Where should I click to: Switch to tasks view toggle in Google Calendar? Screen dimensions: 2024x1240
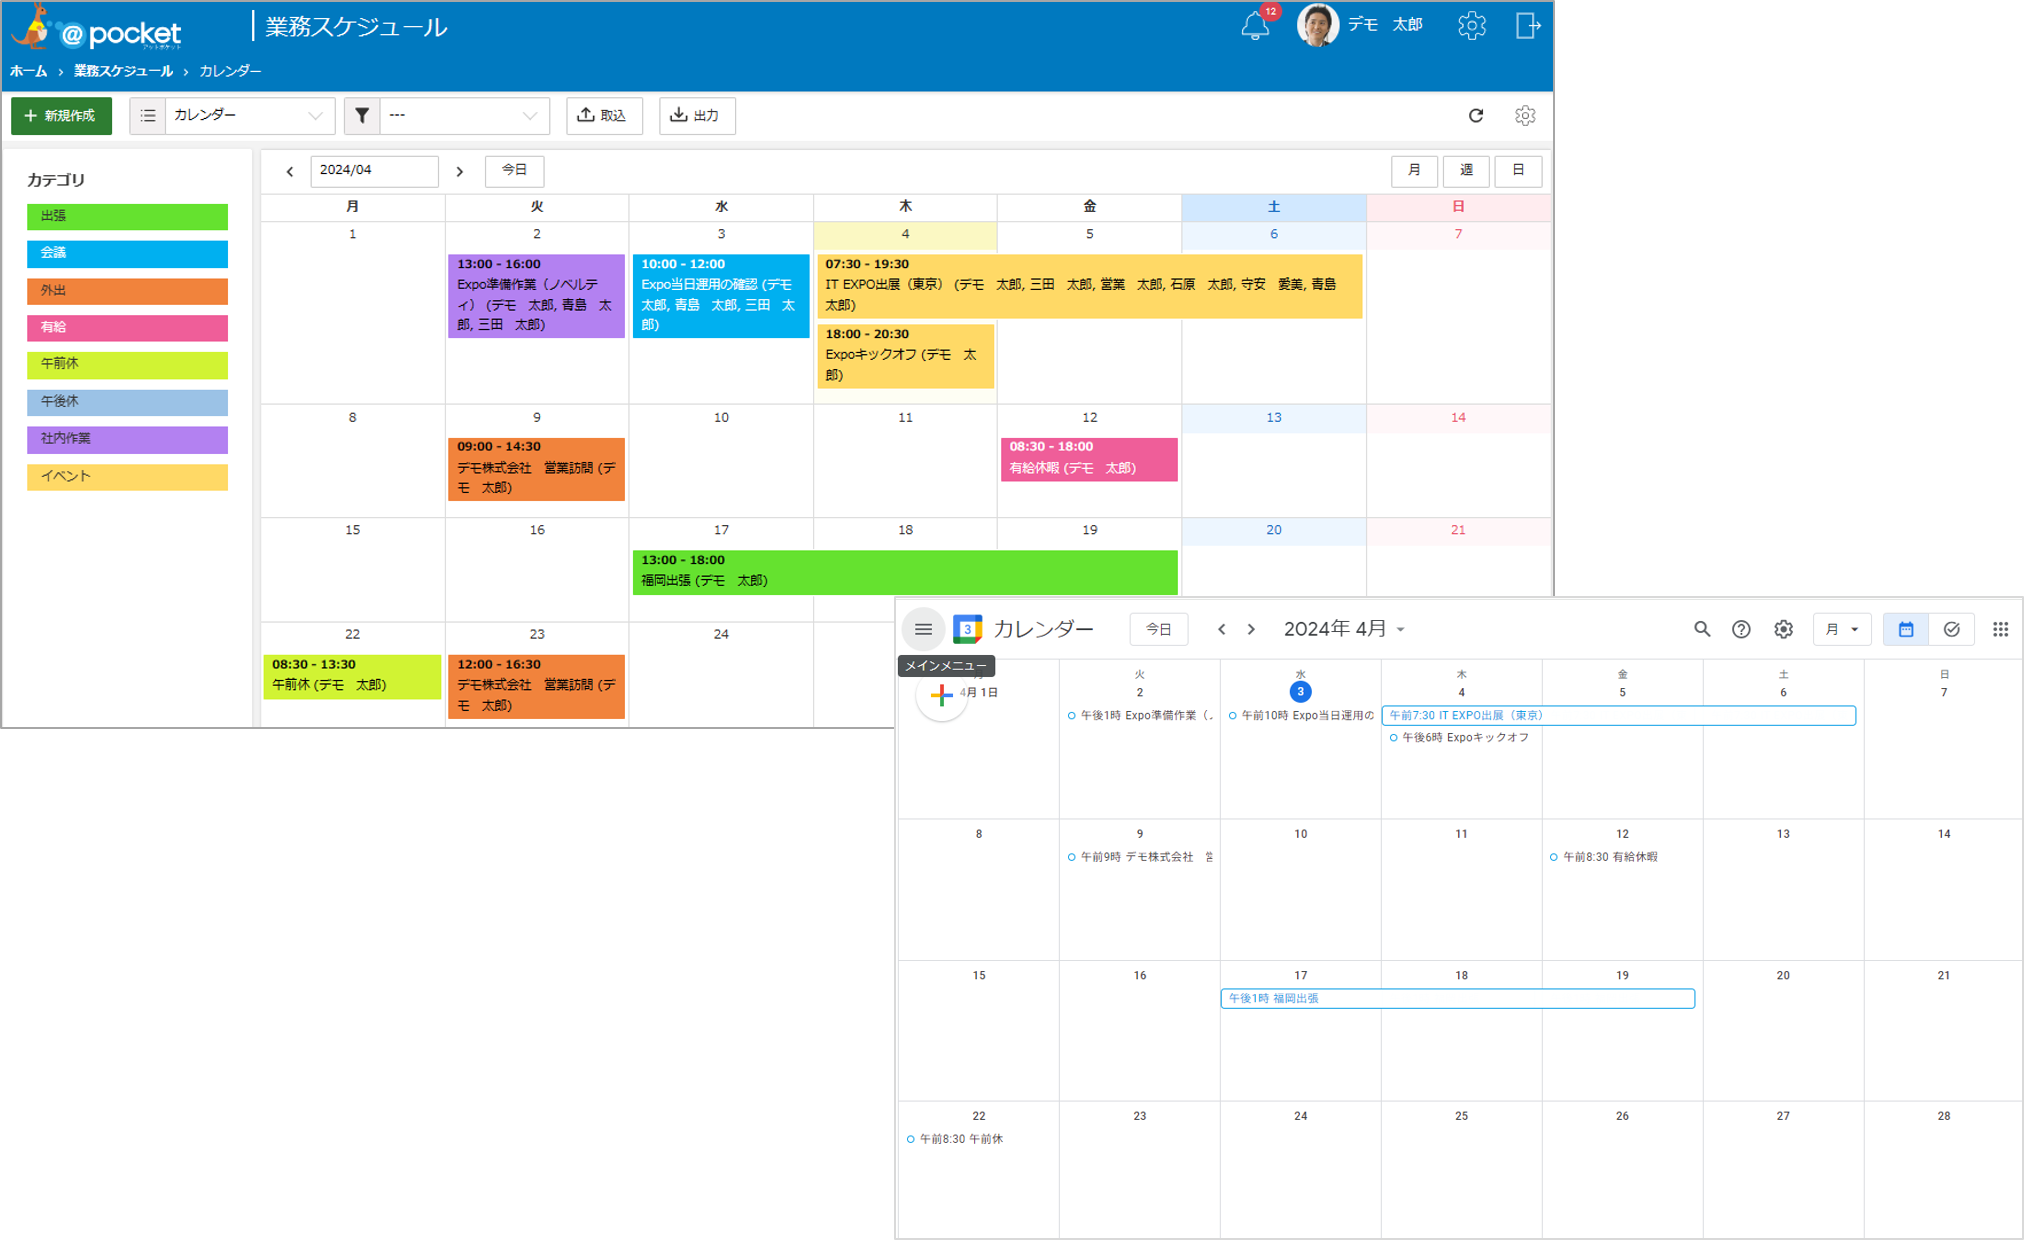1951,629
